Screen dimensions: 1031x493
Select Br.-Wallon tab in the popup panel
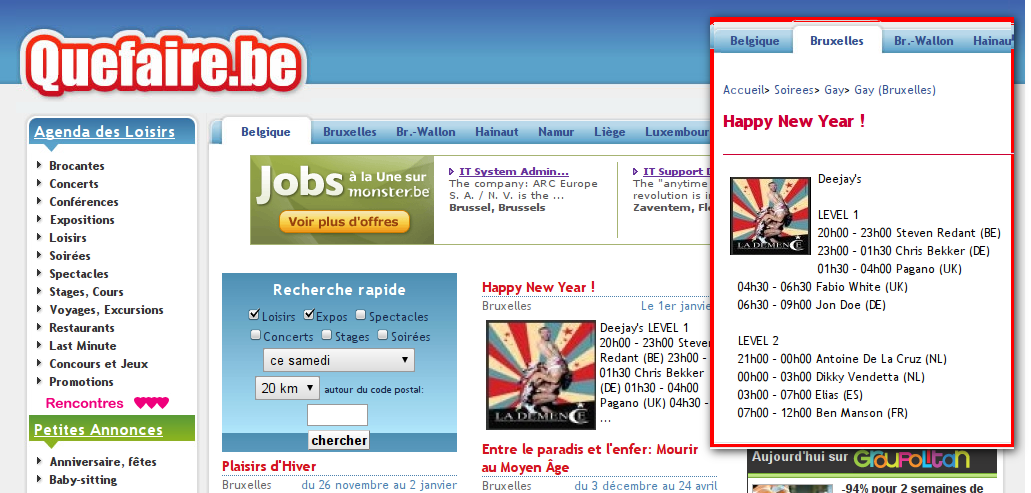(924, 41)
